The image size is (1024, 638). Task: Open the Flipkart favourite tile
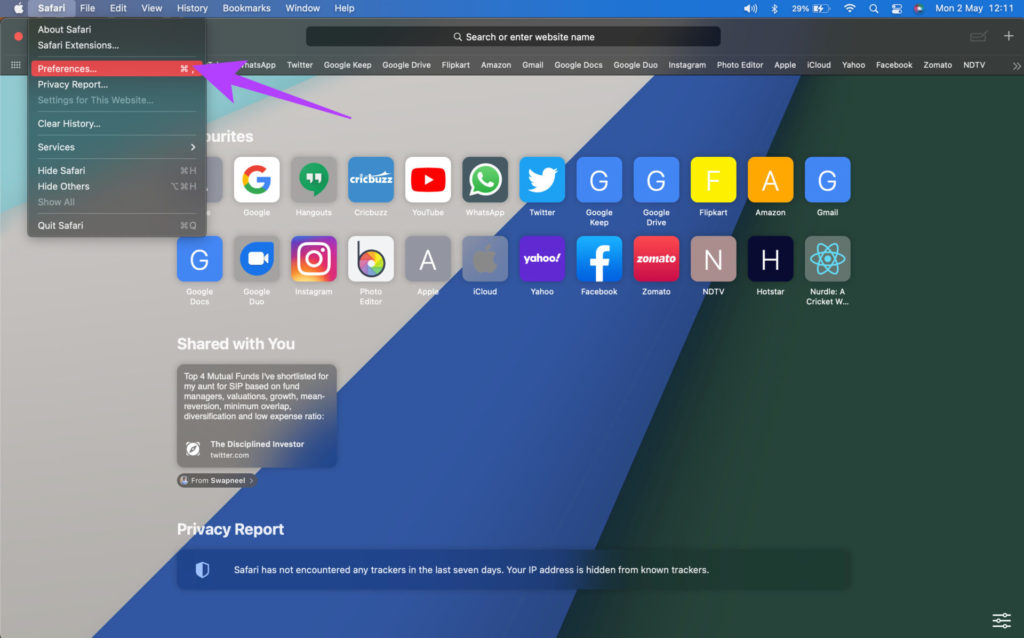[713, 180]
